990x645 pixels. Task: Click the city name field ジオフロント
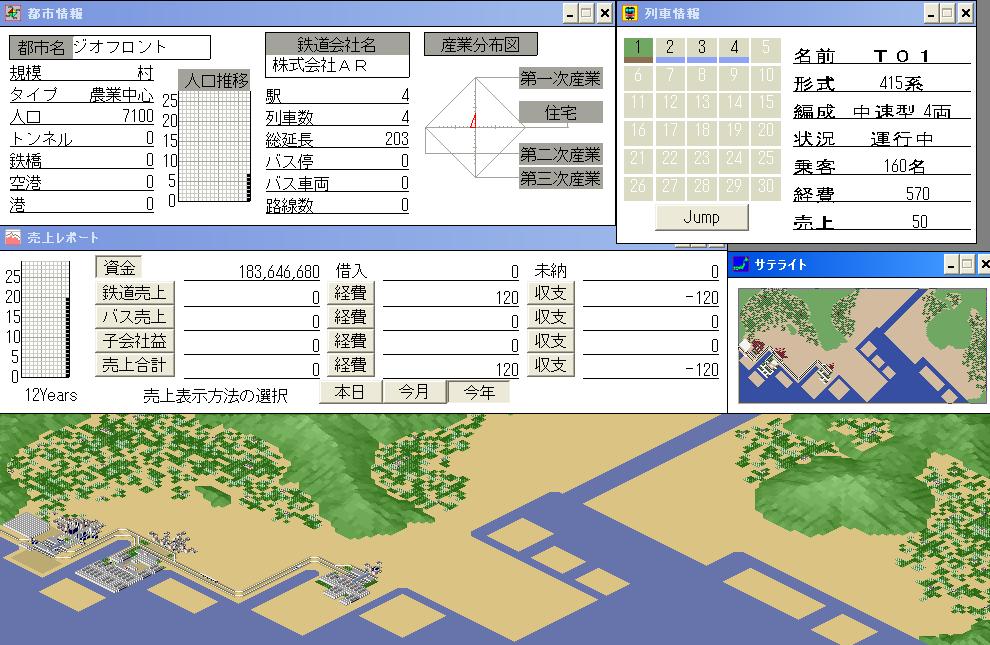(x=141, y=47)
